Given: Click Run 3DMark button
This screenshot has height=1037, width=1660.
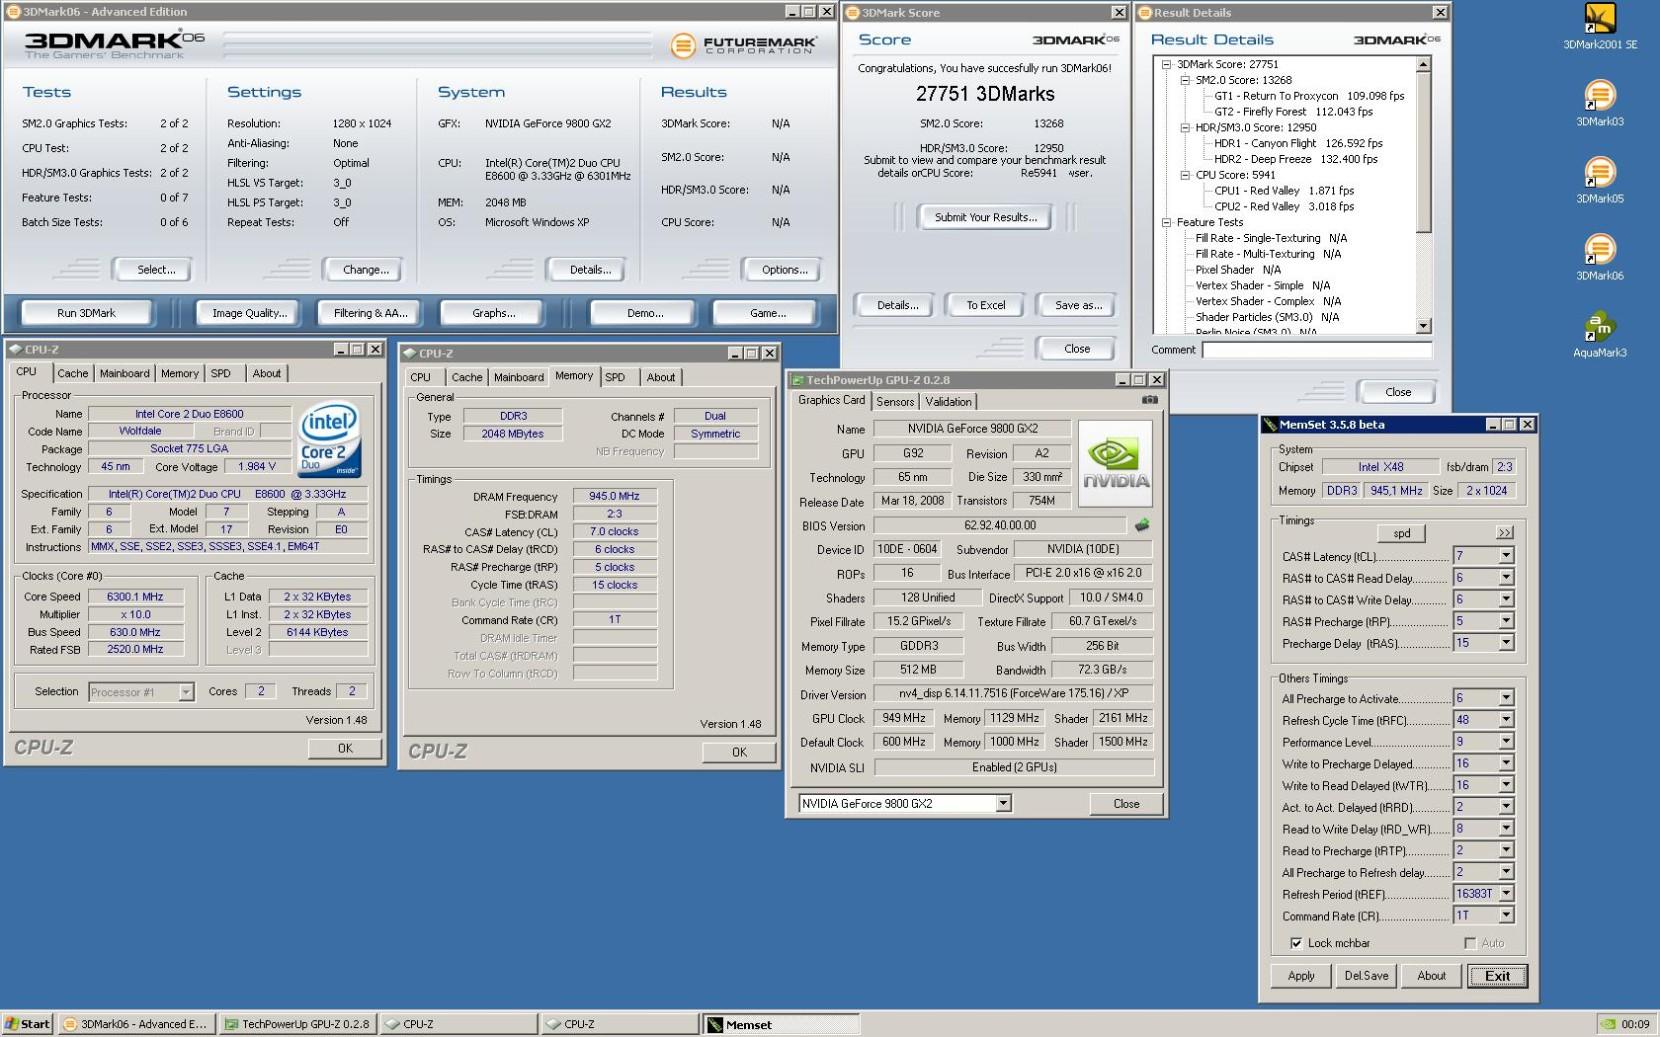Looking at the screenshot, I should tap(86, 313).
